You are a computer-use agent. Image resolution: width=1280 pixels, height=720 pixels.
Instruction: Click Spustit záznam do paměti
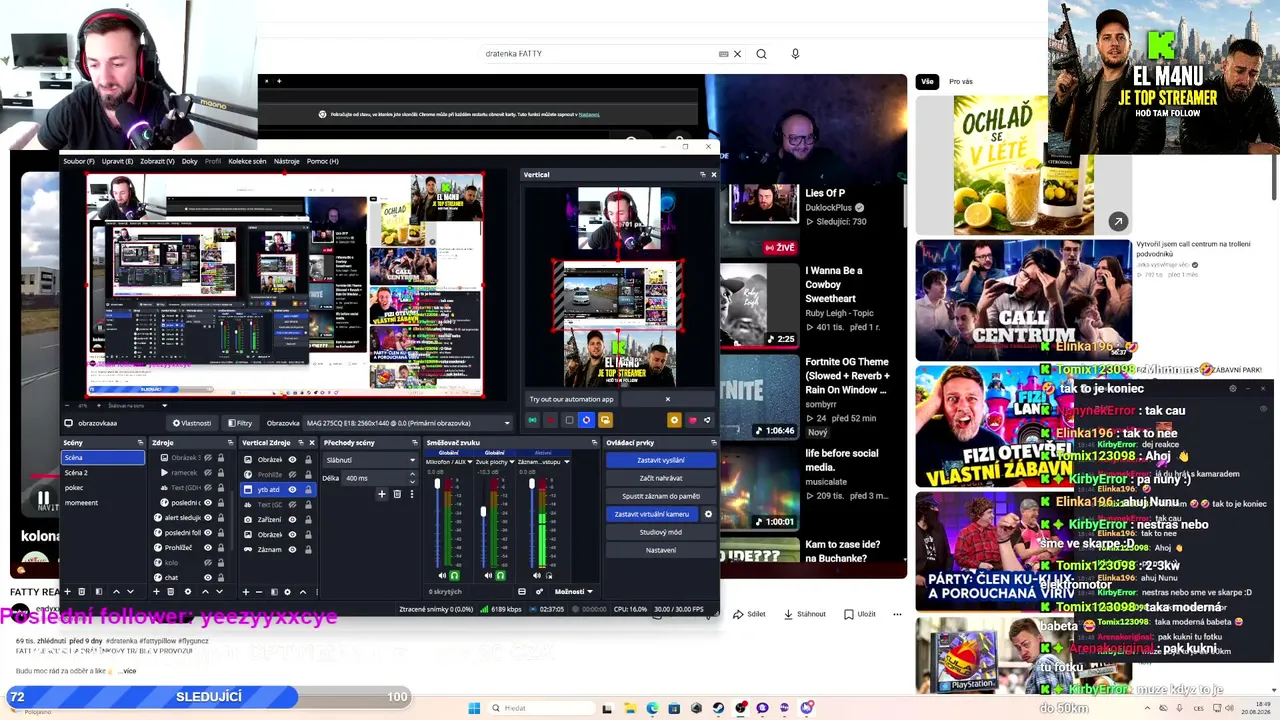tap(661, 496)
